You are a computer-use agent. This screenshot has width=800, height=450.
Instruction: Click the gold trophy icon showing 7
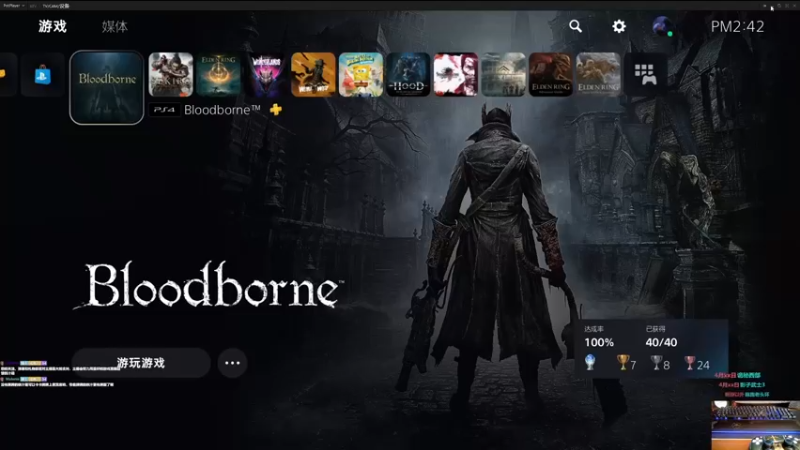pos(622,363)
